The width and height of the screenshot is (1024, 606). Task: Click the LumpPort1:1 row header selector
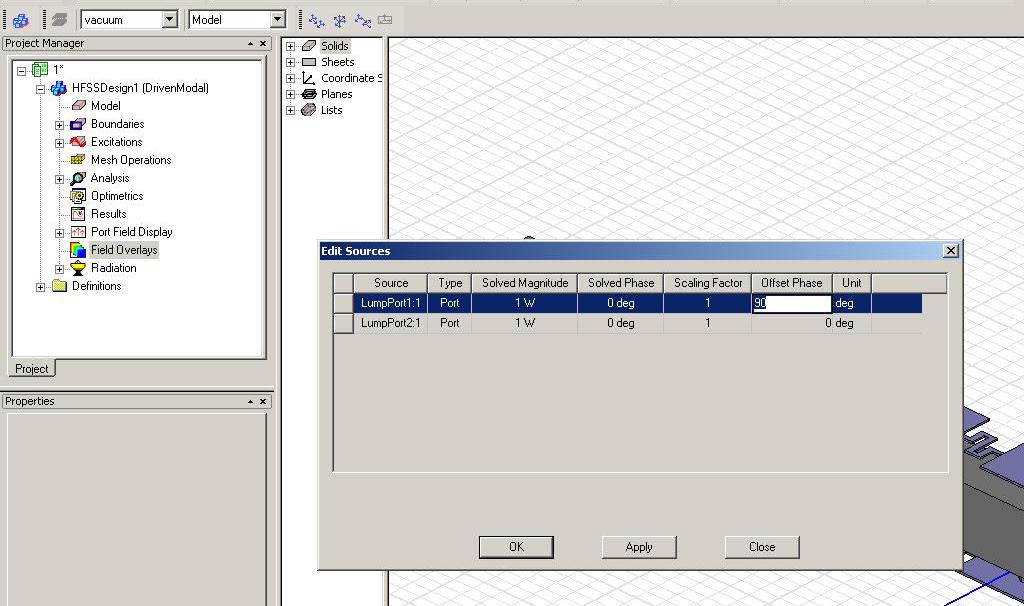344,303
